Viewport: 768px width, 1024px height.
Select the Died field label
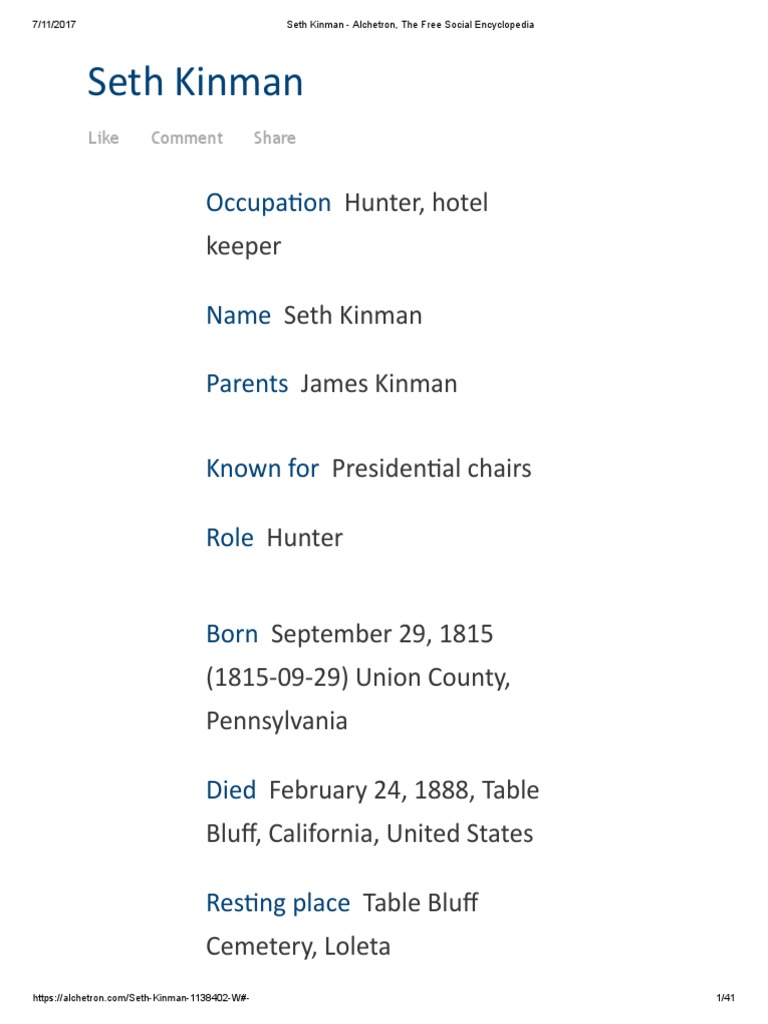tap(231, 790)
